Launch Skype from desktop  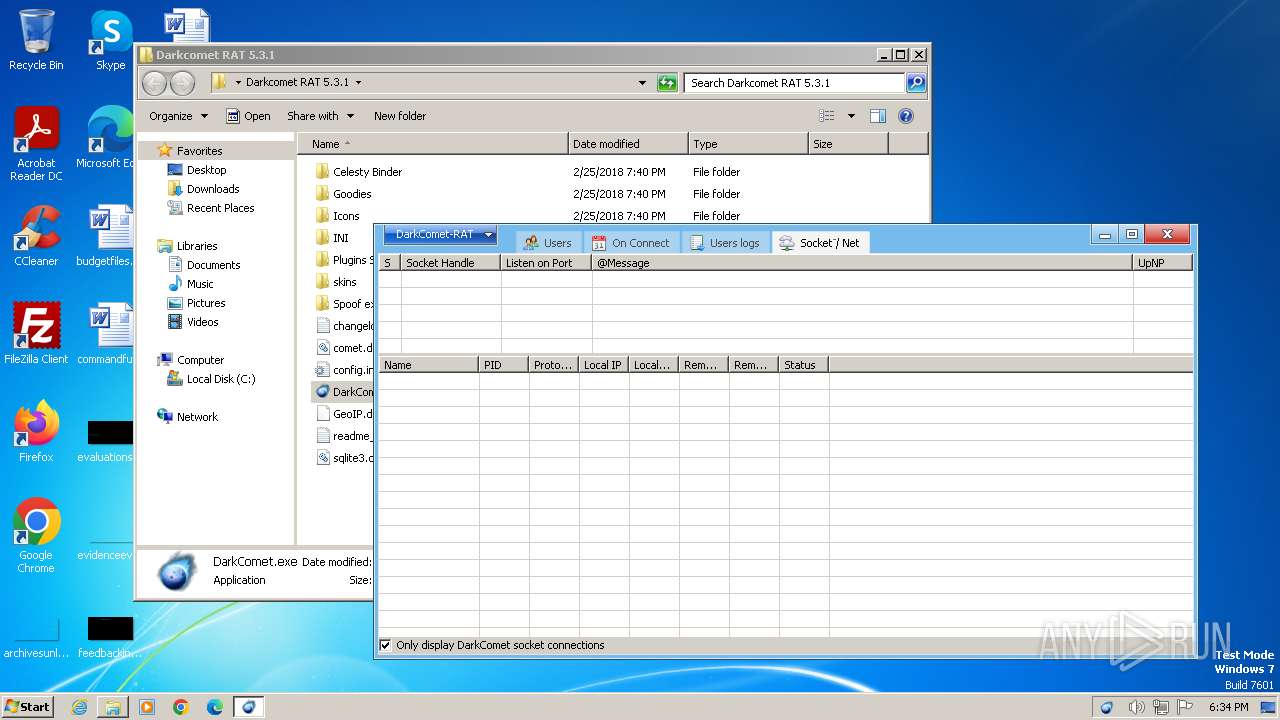tap(110, 40)
